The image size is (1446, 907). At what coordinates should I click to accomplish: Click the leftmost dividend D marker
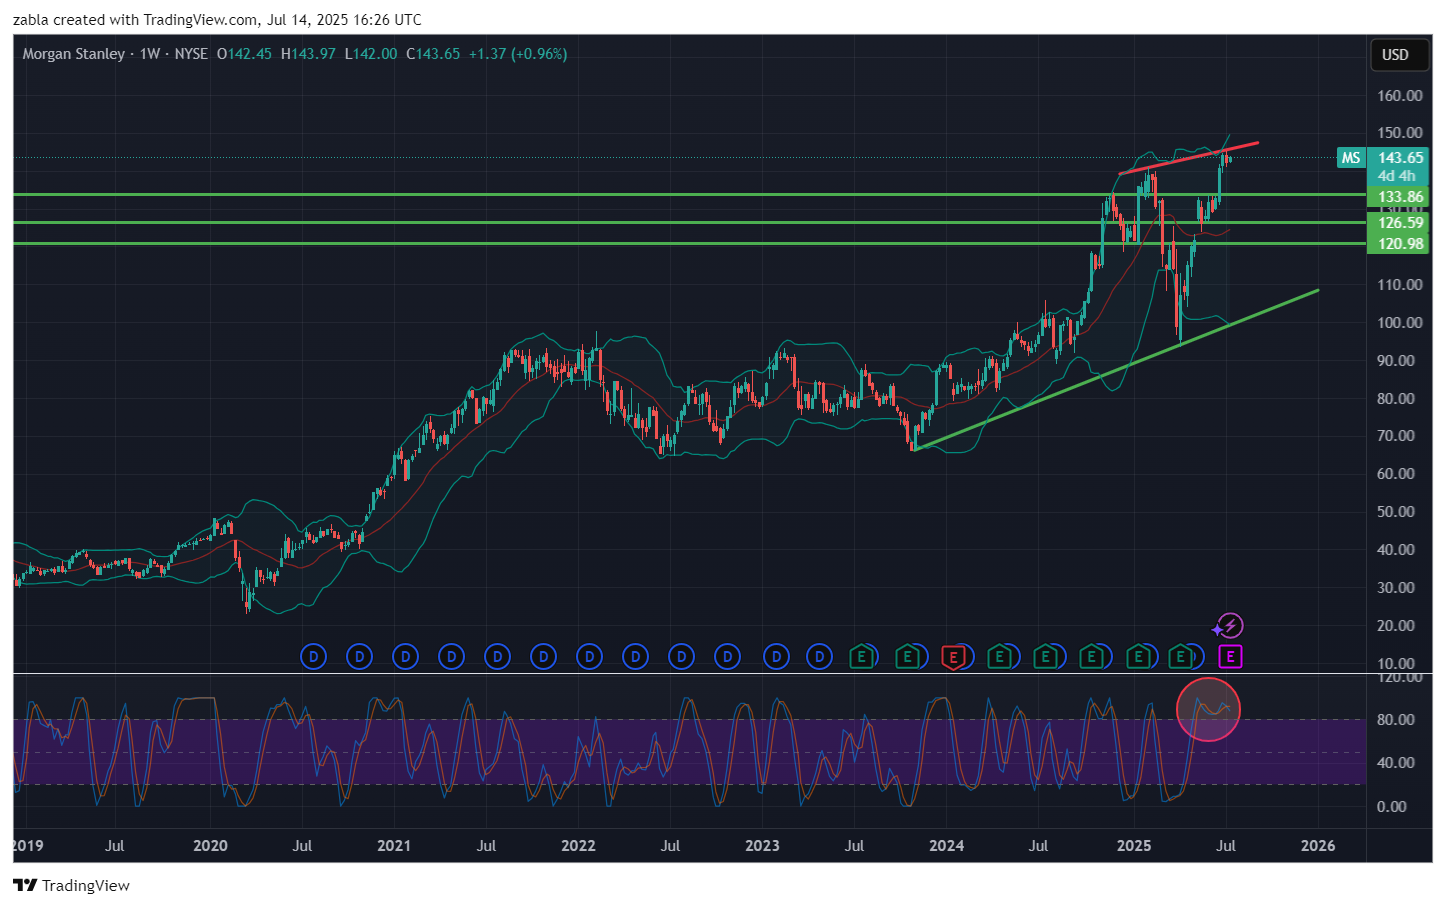click(x=313, y=657)
